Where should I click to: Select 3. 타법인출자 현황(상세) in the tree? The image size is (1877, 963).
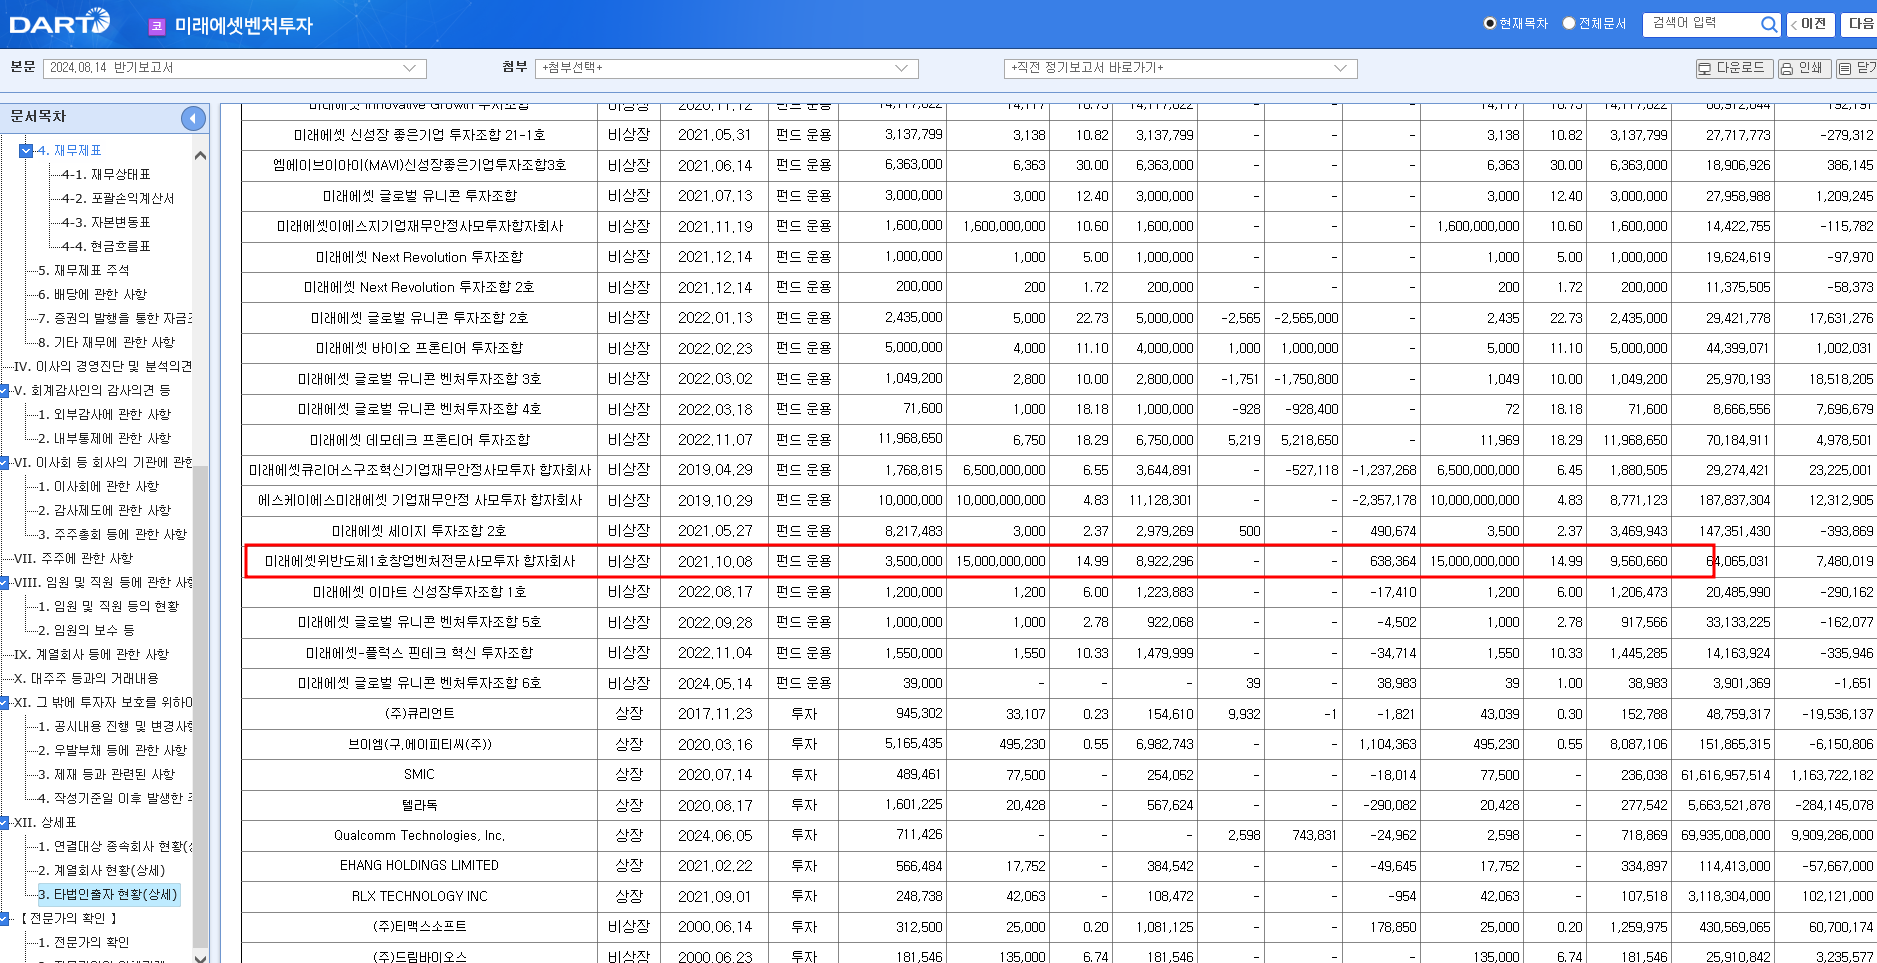(x=108, y=895)
